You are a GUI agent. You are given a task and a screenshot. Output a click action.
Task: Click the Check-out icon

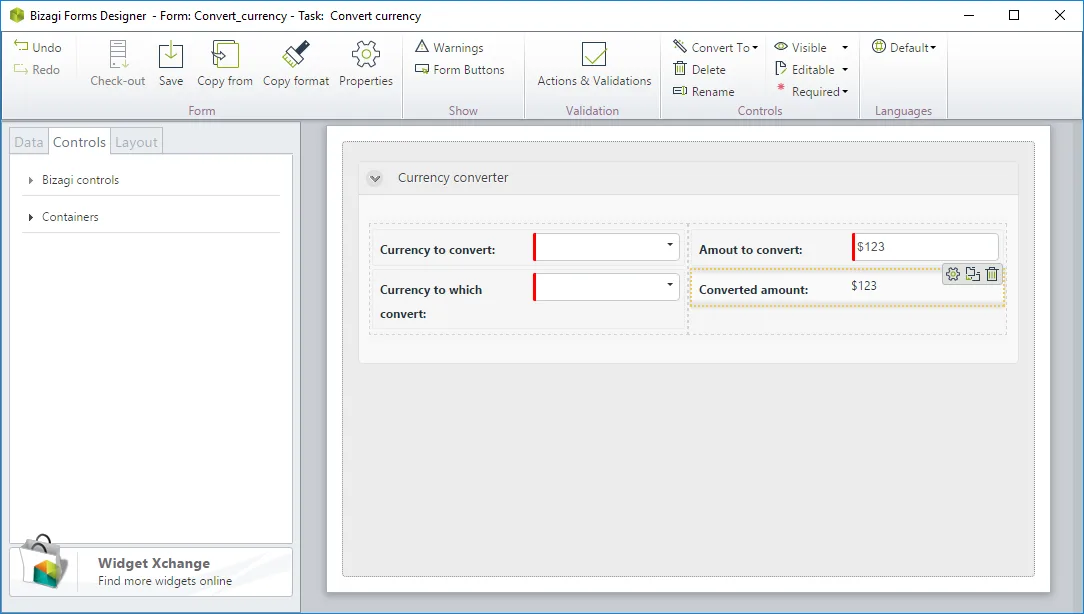[x=118, y=55]
